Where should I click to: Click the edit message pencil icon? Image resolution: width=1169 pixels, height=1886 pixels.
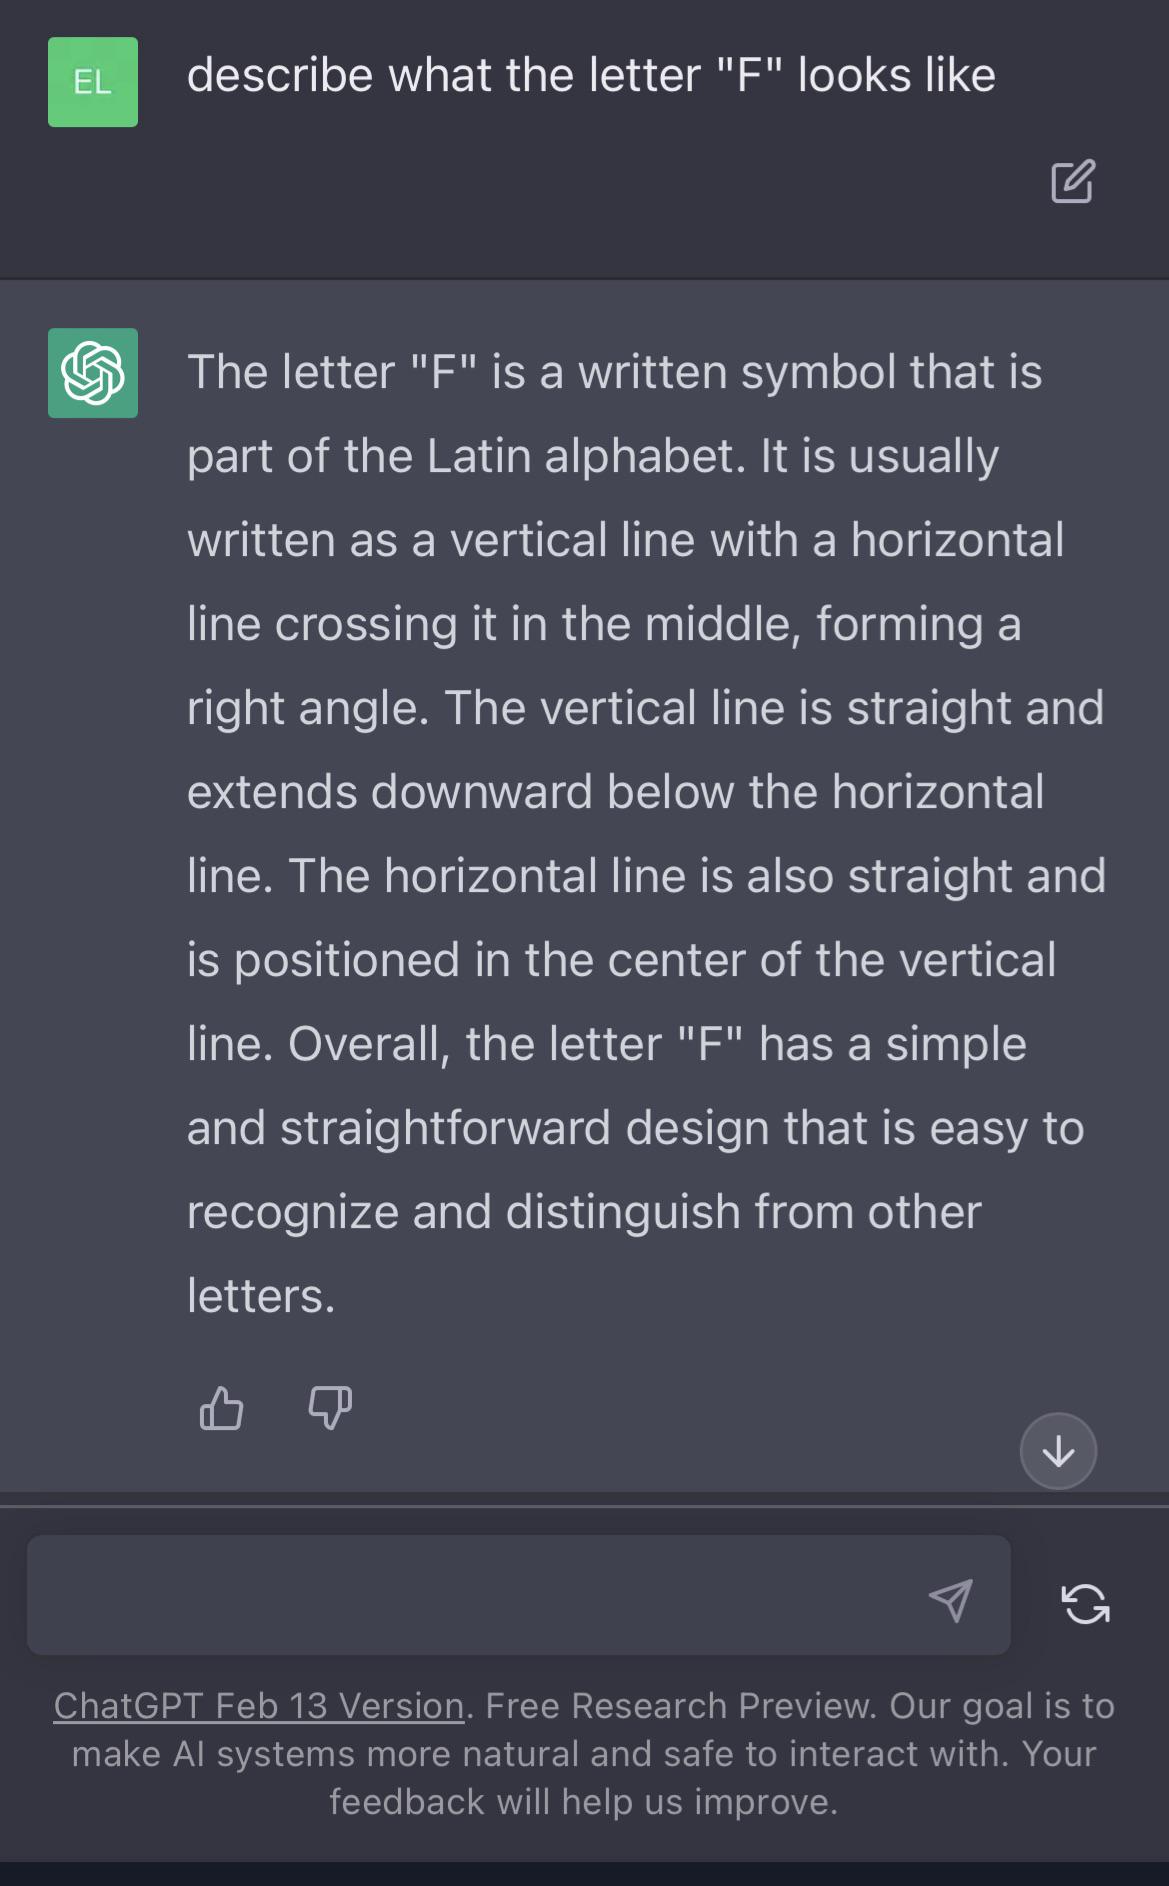point(1073,181)
